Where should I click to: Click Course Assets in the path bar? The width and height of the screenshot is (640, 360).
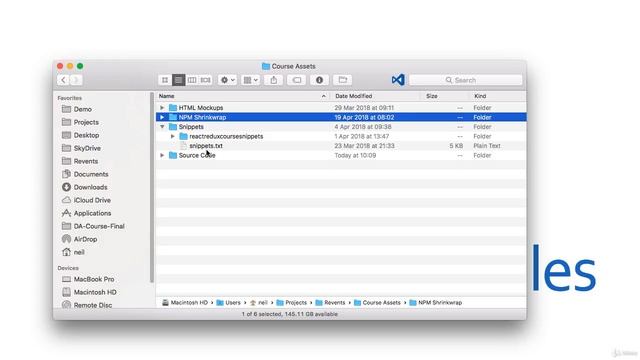(377, 303)
